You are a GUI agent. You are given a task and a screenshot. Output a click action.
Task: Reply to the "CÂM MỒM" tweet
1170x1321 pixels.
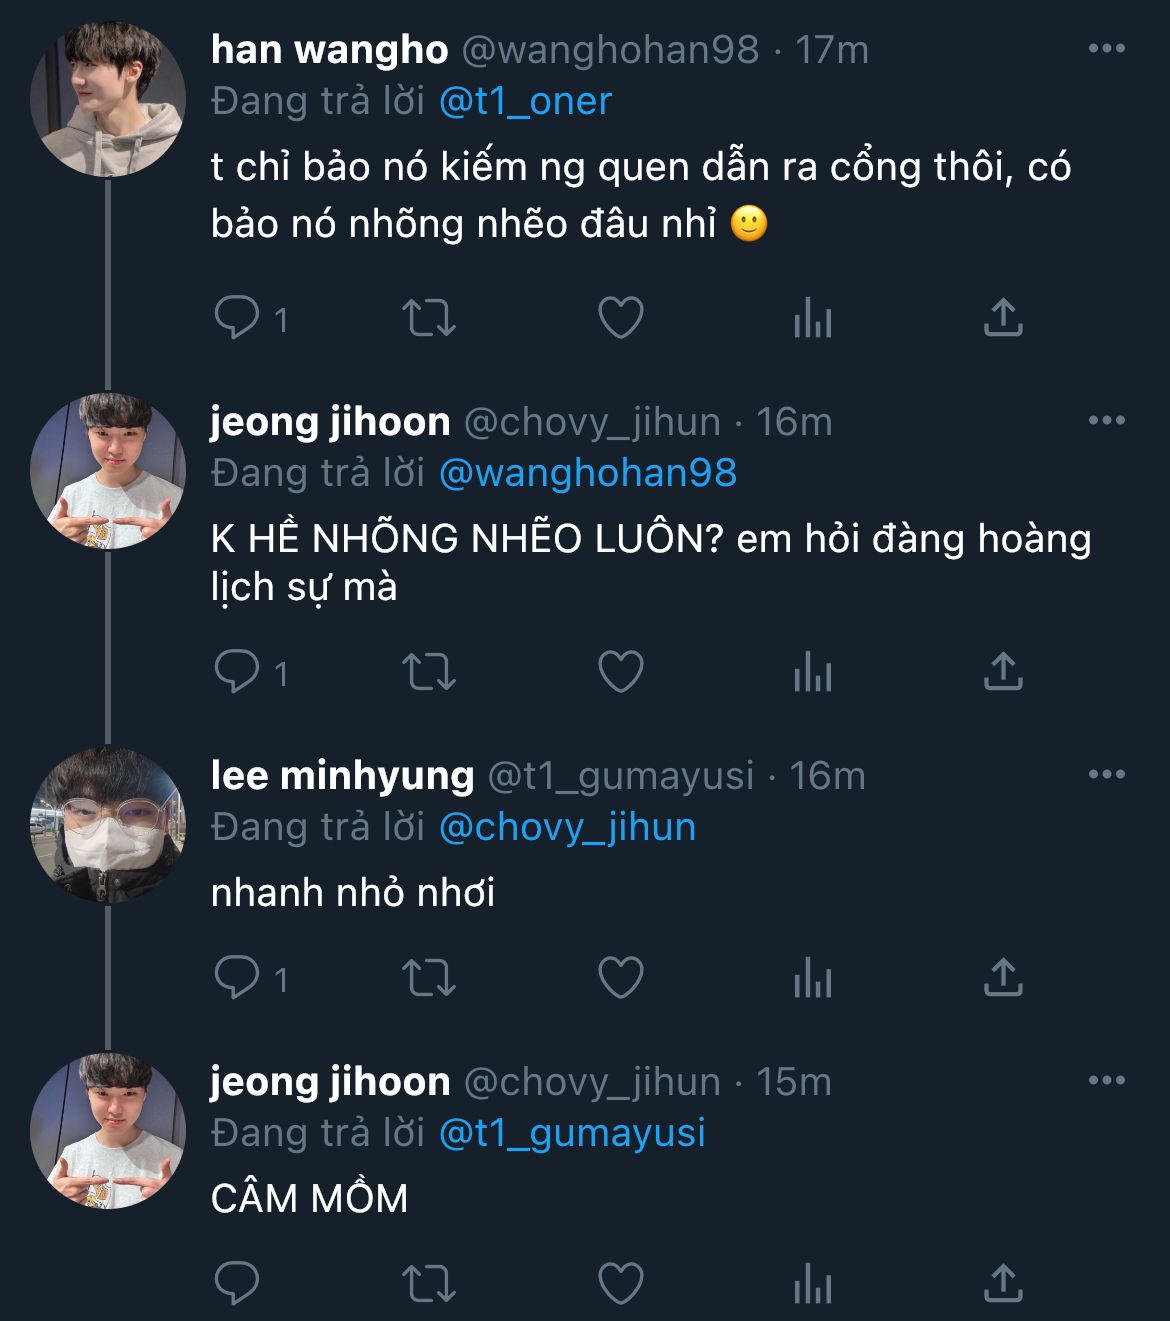coord(237,1283)
